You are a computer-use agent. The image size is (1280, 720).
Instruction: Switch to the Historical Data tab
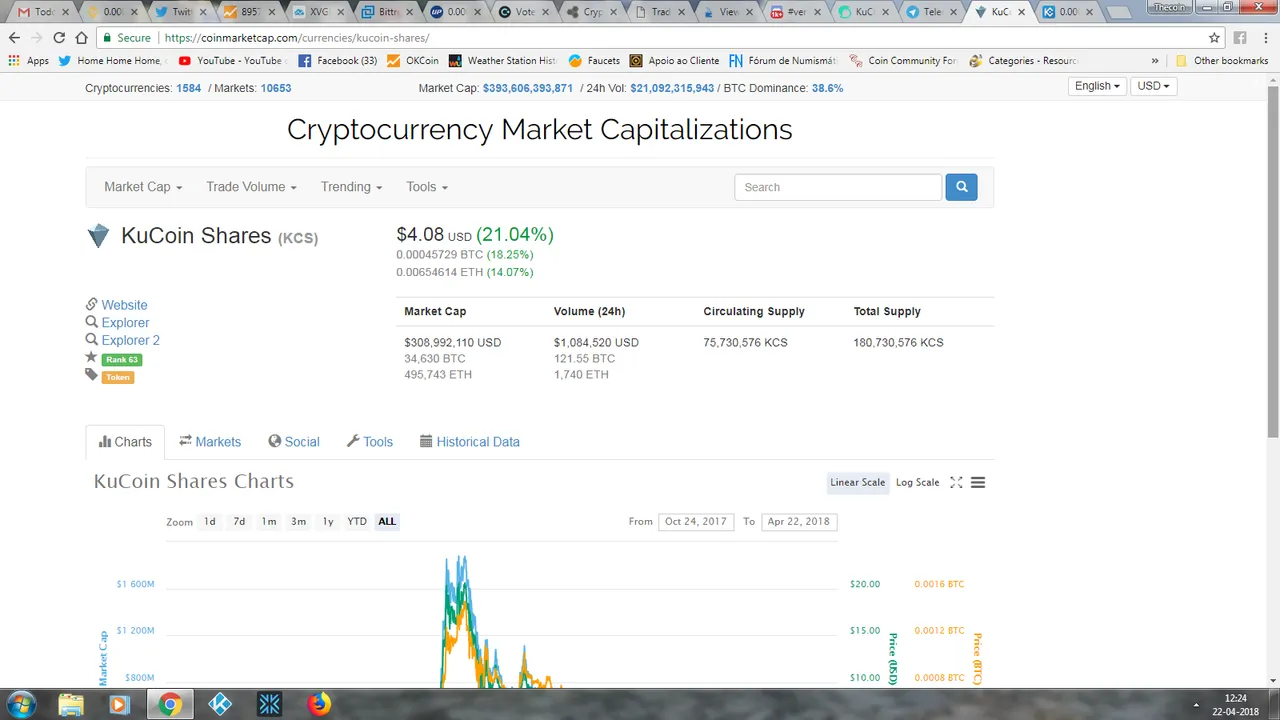470,442
